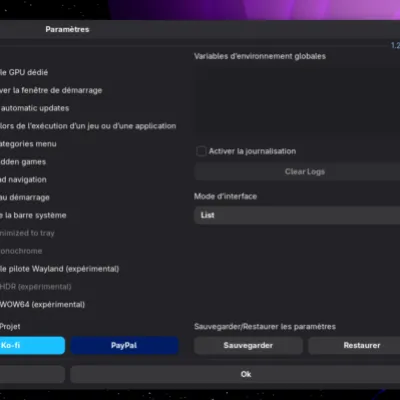Viewport: 400px width, 400px height.
Task: Click the 'categories menu' option label
Action: (28, 144)
